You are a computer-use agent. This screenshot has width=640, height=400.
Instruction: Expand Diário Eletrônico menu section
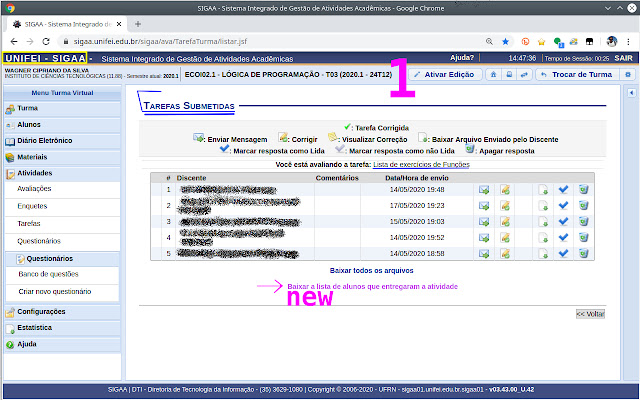pyautogui.click(x=62, y=141)
